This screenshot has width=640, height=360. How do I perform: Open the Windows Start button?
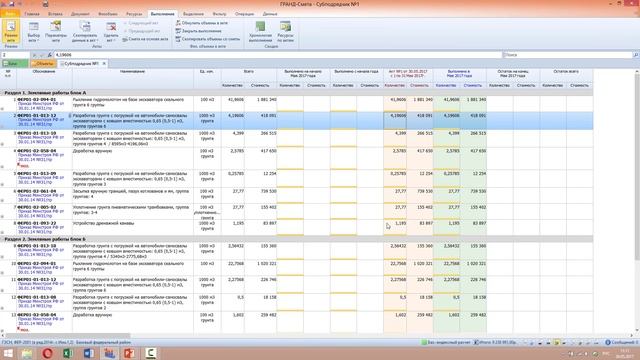(8, 353)
